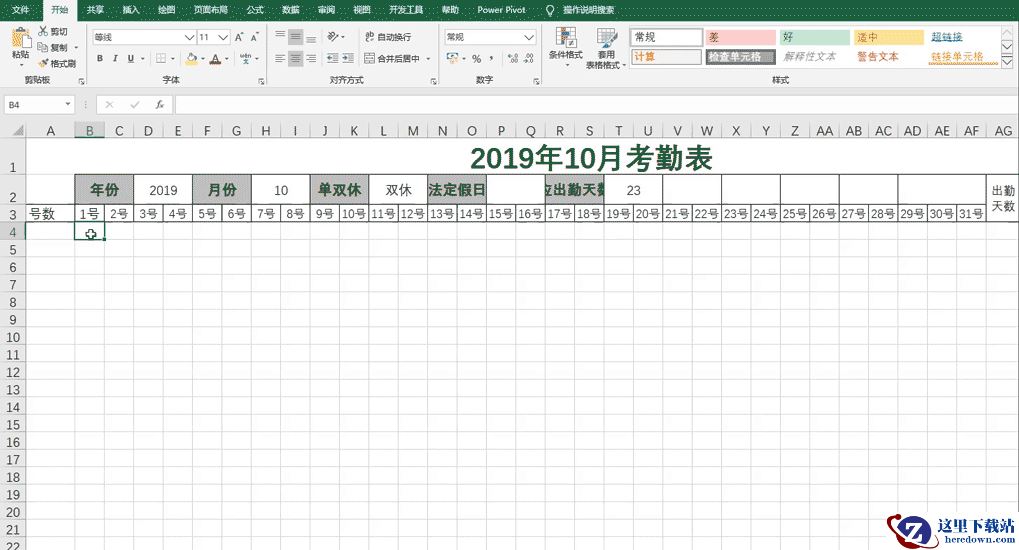Toggle middle vertical alignment
The height and width of the screenshot is (550, 1019).
[x=296, y=36]
